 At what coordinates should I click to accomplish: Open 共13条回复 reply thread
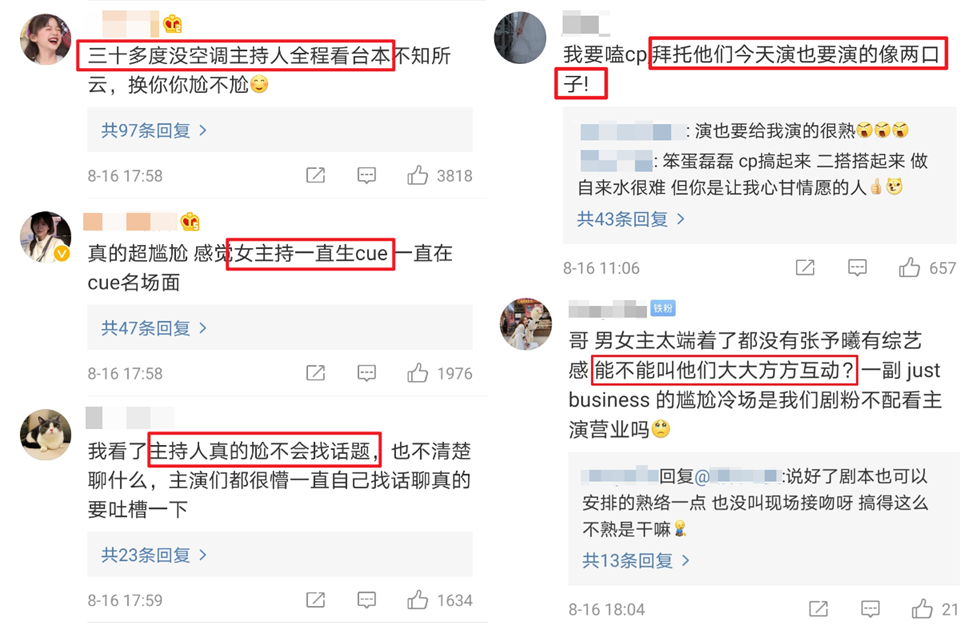[x=636, y=560]
